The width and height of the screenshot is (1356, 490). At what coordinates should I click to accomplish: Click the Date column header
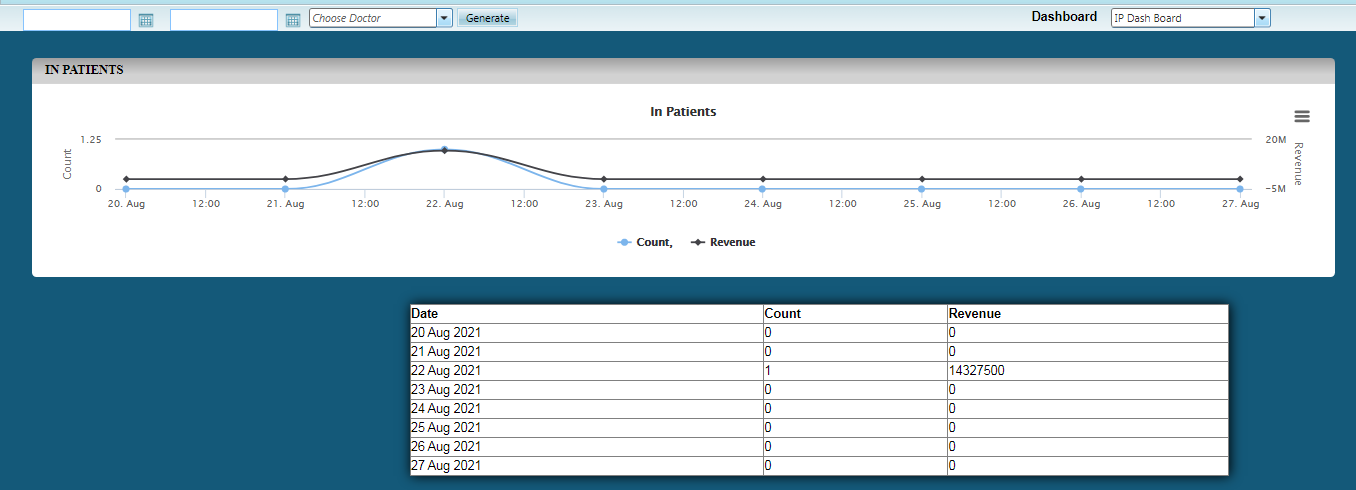pos(425,313)
